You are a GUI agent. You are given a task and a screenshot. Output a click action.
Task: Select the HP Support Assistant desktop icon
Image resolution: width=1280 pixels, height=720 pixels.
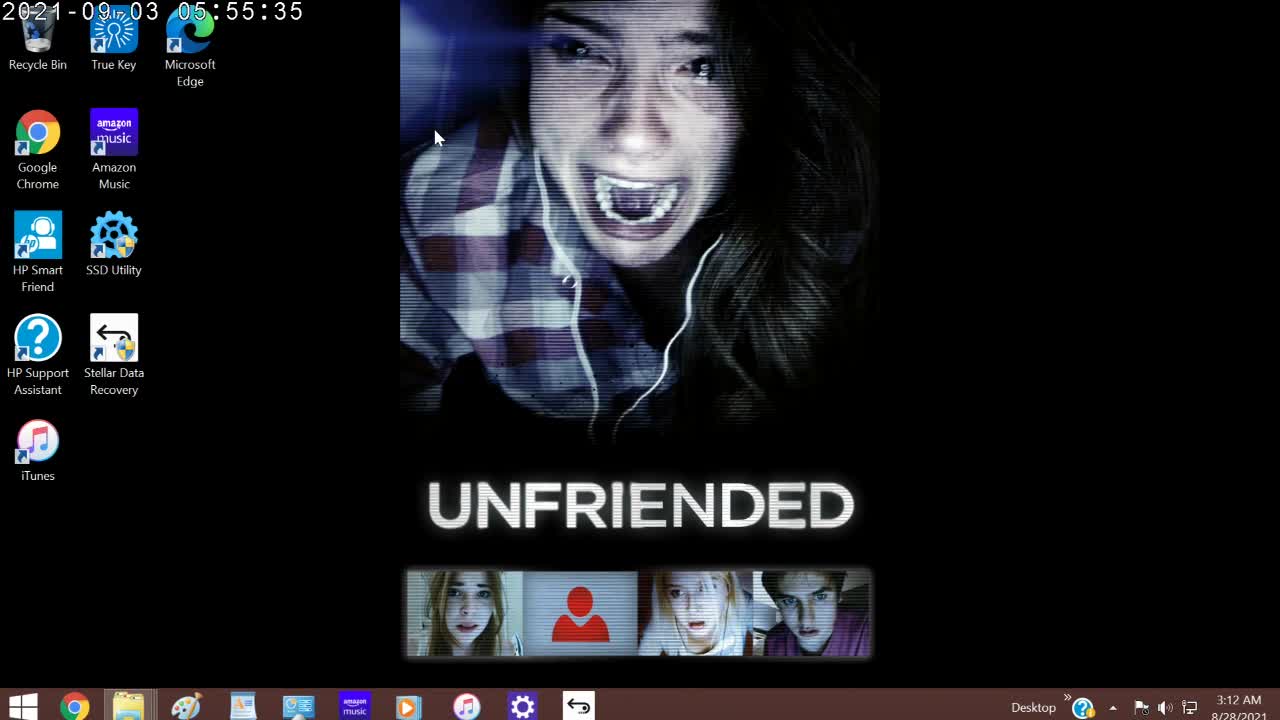pos(38,356)
